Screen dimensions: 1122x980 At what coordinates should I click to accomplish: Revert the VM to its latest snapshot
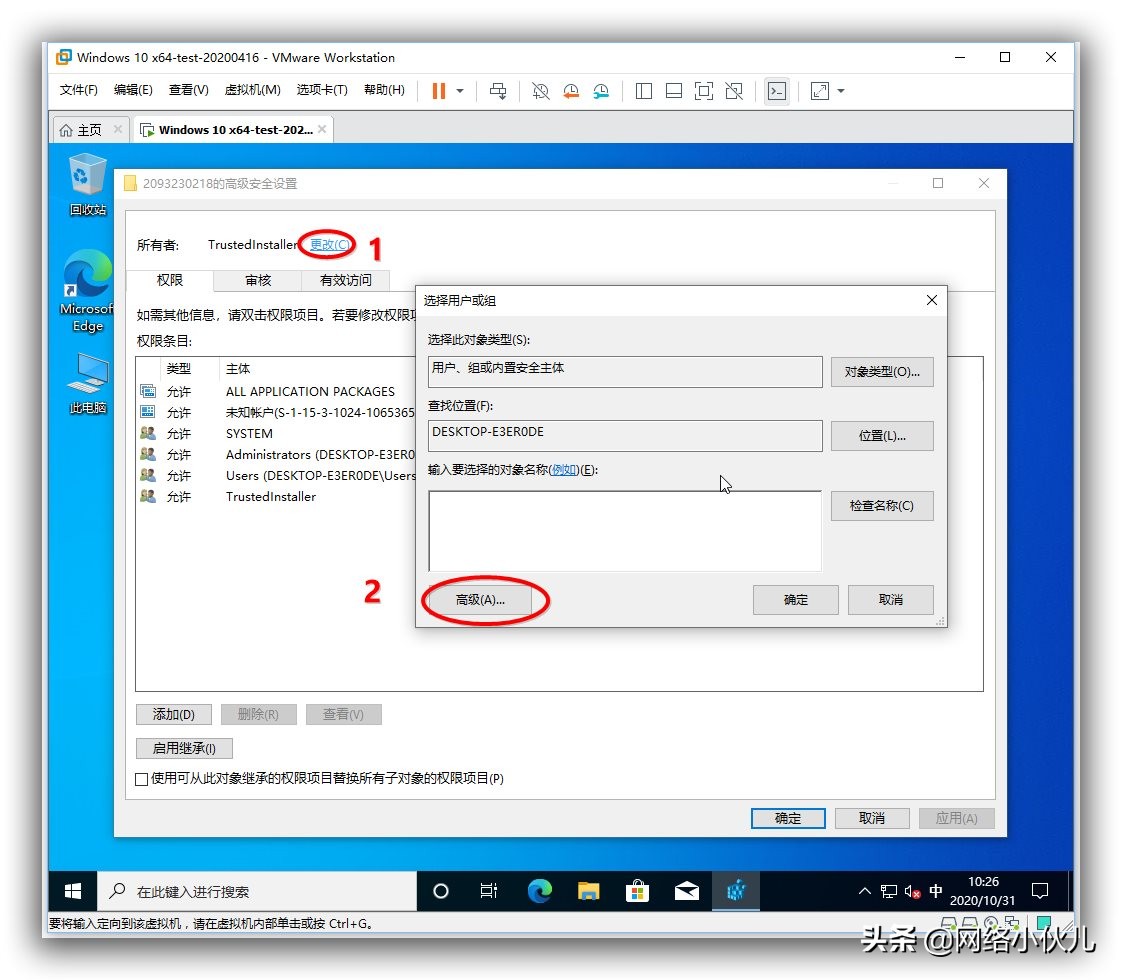[570, 91]
